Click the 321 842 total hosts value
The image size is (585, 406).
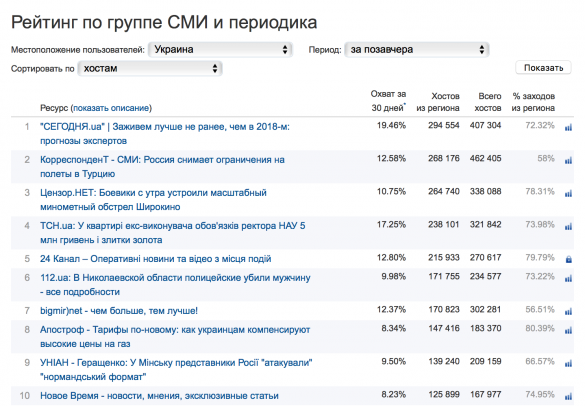485,225
